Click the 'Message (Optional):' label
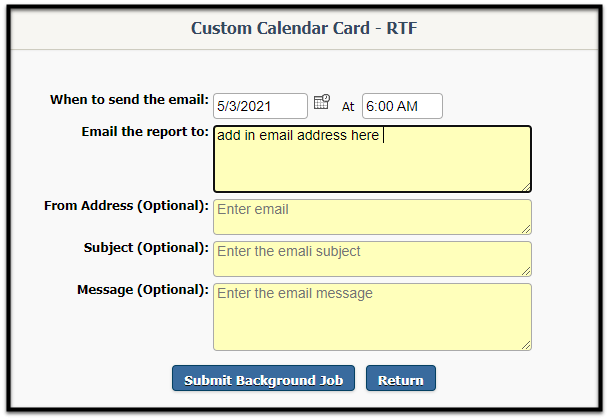The height and width of the screenshot is (420, 609). (x=143, y=290)
